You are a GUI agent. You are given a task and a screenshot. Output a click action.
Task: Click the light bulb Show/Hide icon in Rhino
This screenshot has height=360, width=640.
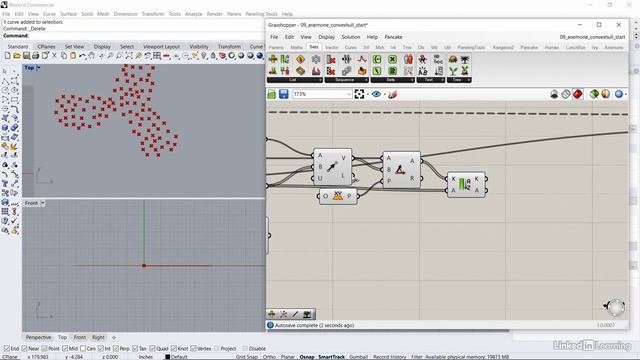coord(204,56)
